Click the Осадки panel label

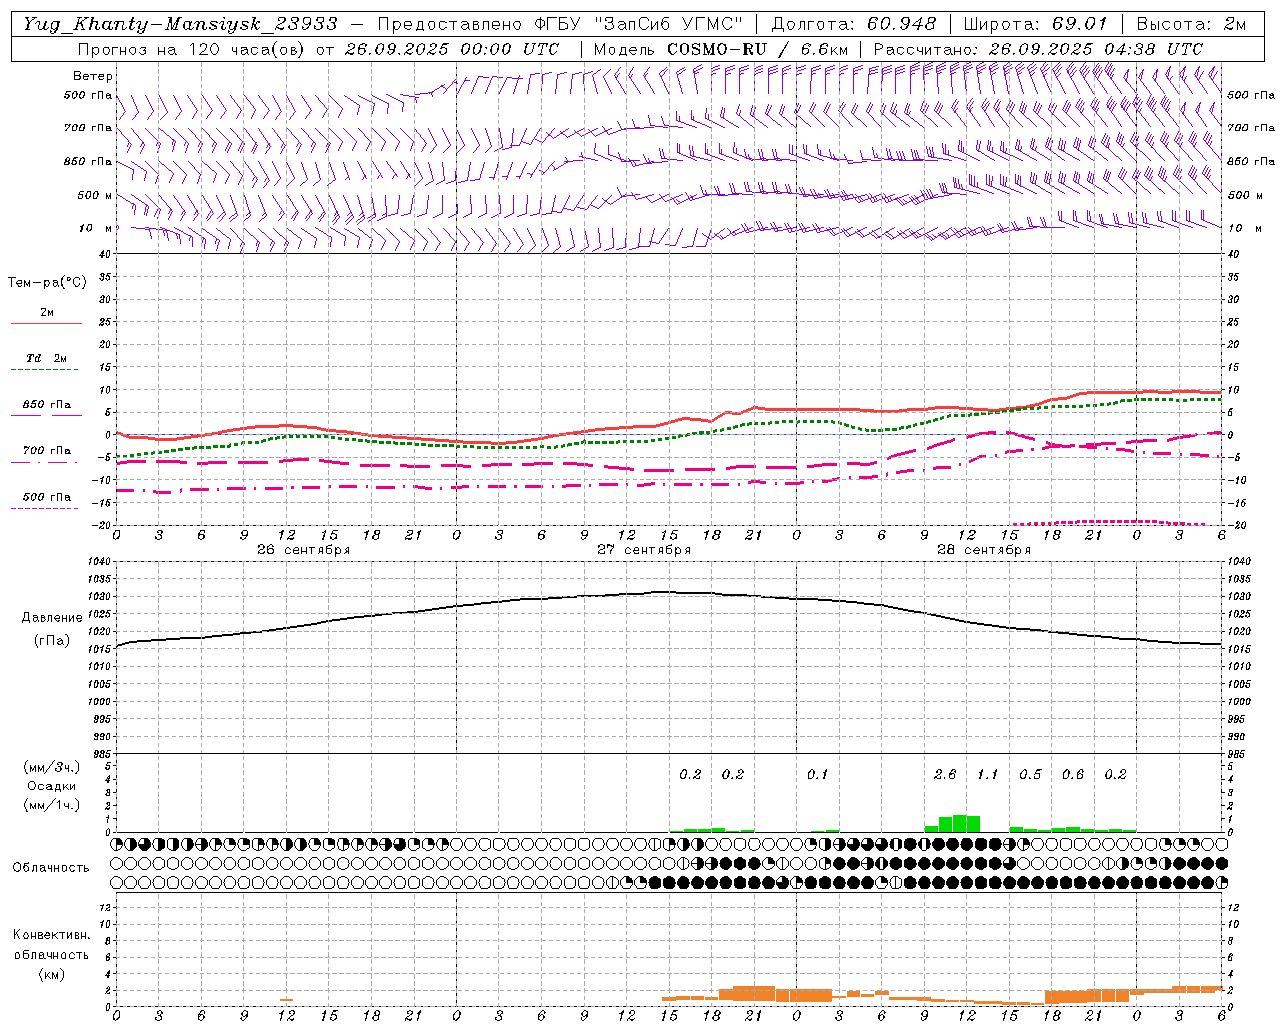[x=52, y=786]
